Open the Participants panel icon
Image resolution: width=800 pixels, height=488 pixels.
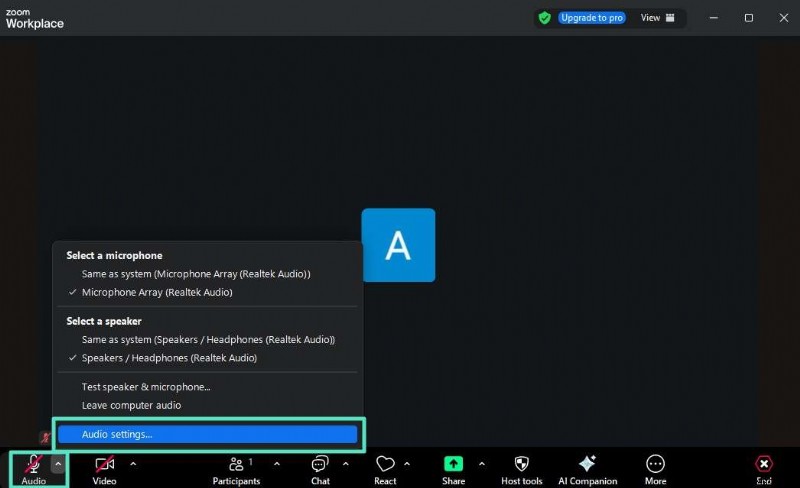pos(236,465)
